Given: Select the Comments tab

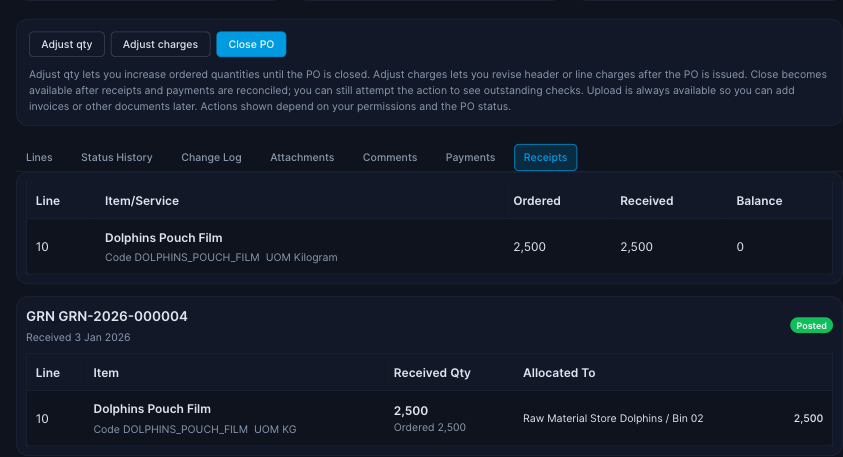Looking at the screenshot, I should (x=390, y=157).
